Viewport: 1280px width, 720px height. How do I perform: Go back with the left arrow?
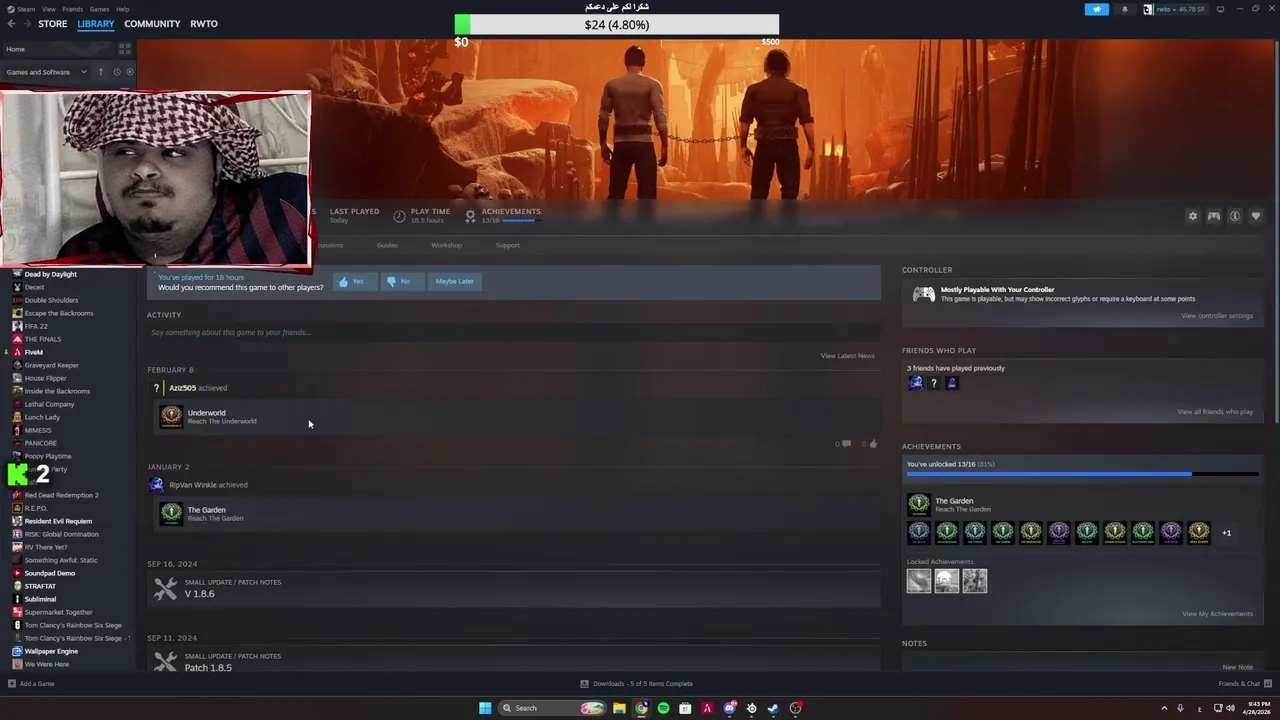coord(12,24)
